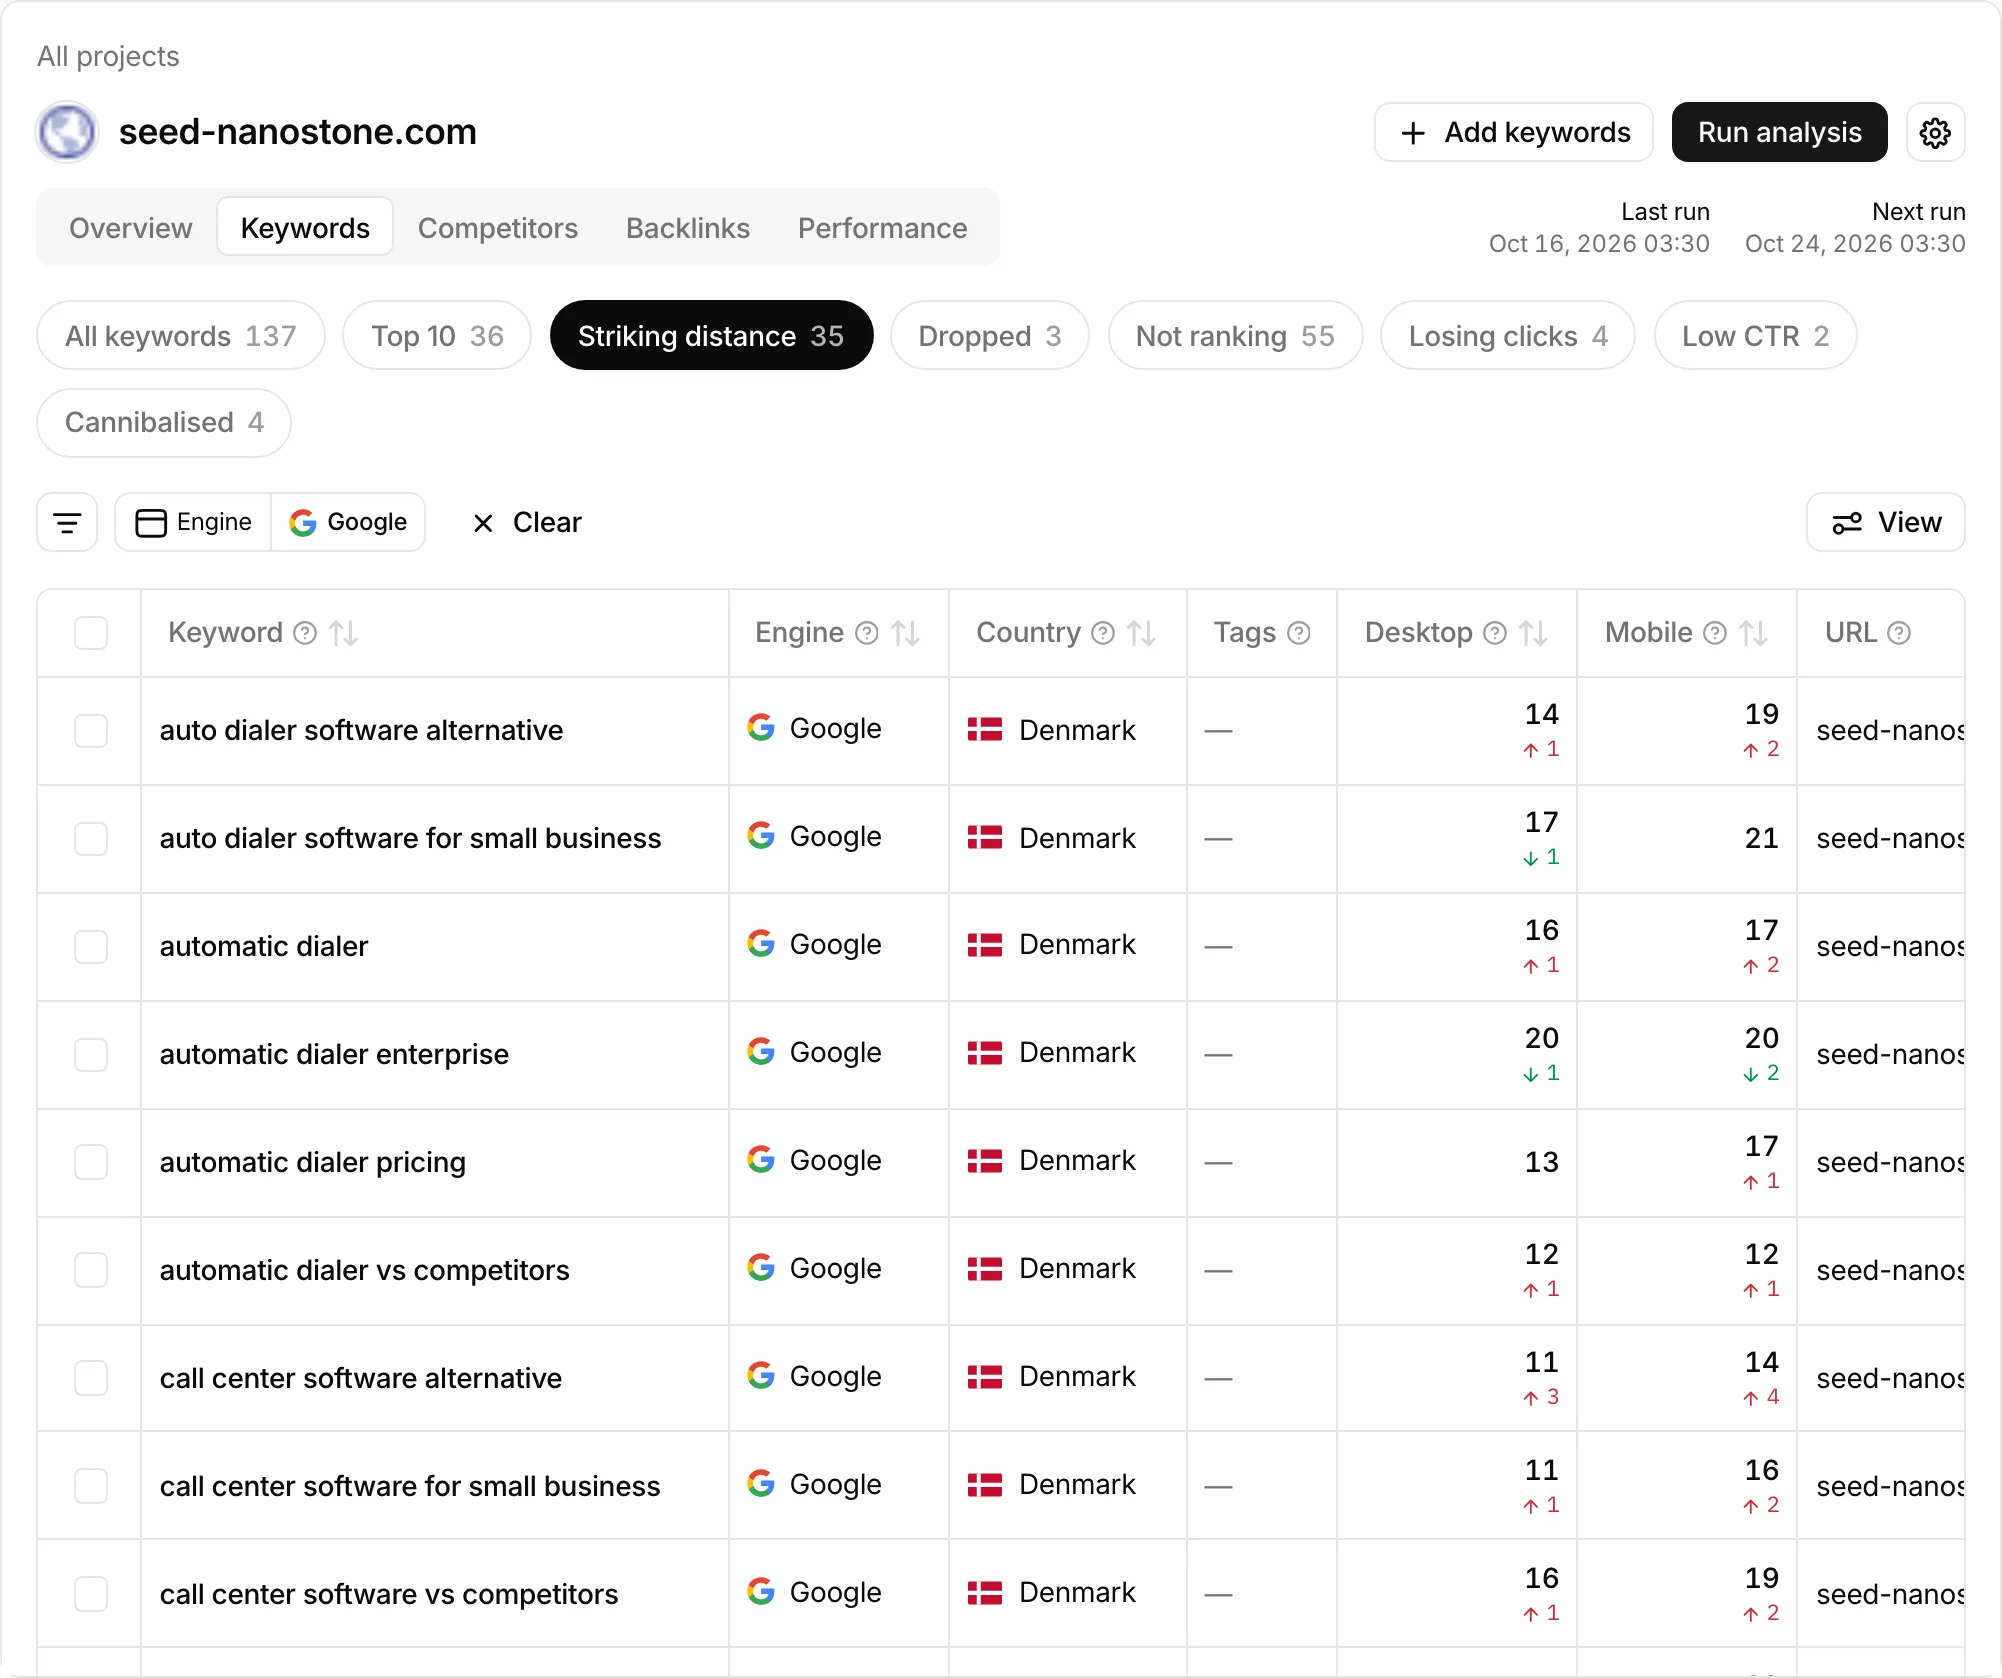The width and height of the screenshot is (2002, 1678).
Task: Open the Engine filter field dropdown
Action: coord(194,522)
